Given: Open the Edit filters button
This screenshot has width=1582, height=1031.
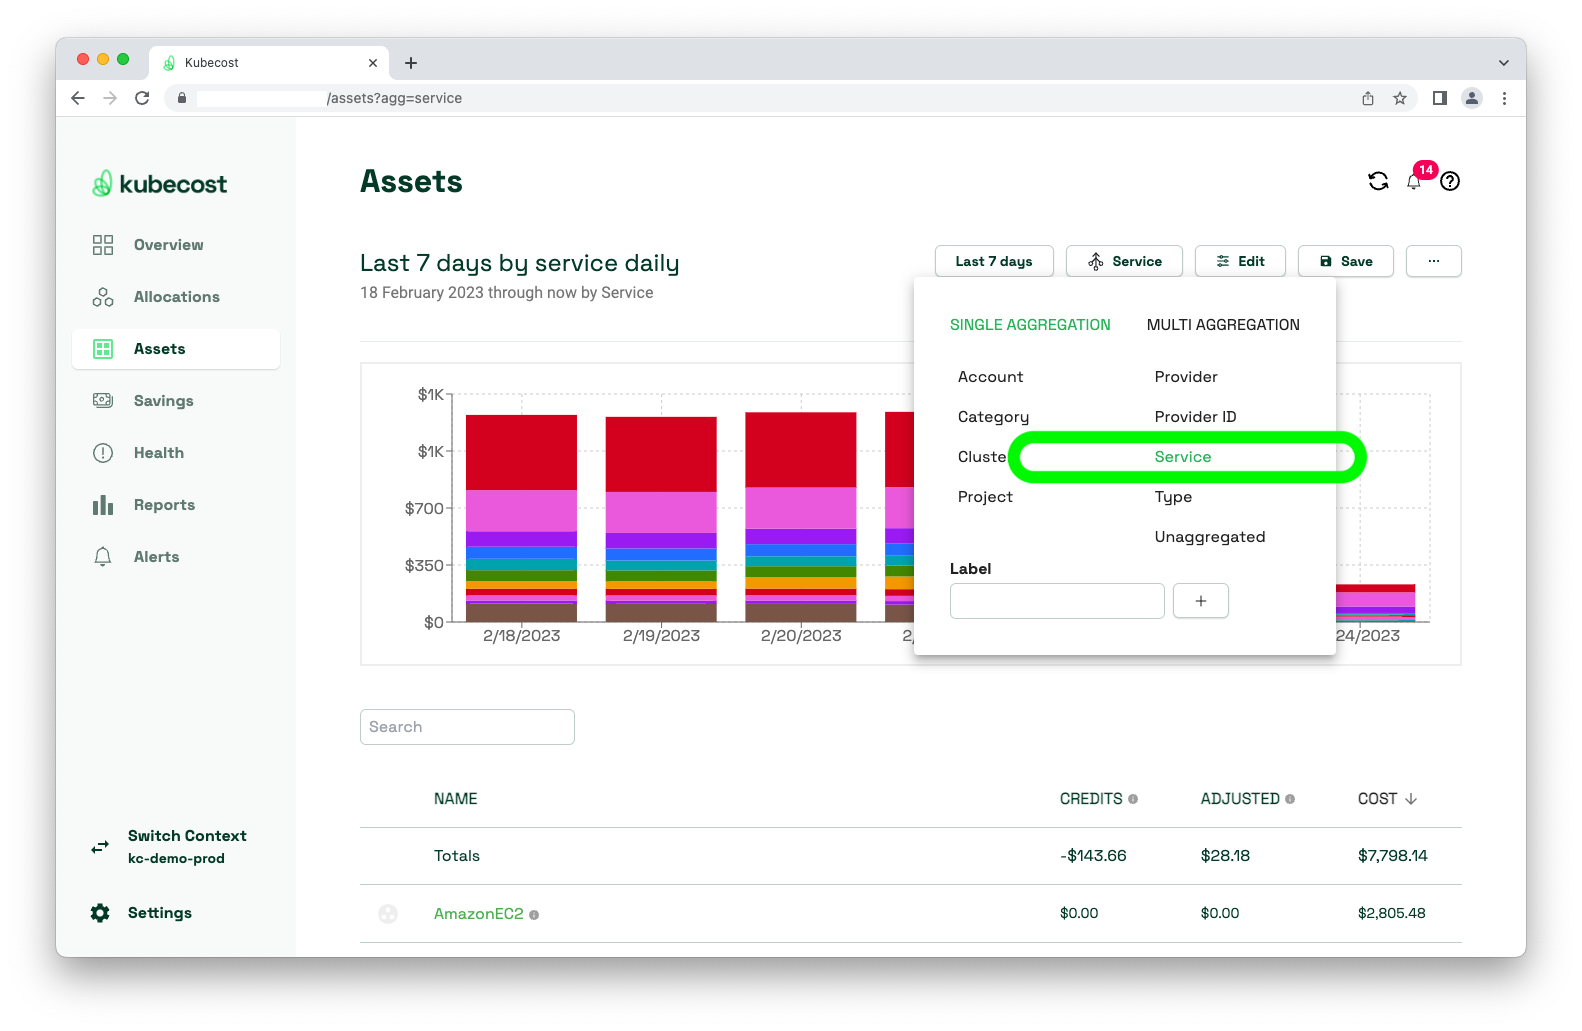Looking at the screenshot, I should pyautogui.click(x=1240, y=261).
